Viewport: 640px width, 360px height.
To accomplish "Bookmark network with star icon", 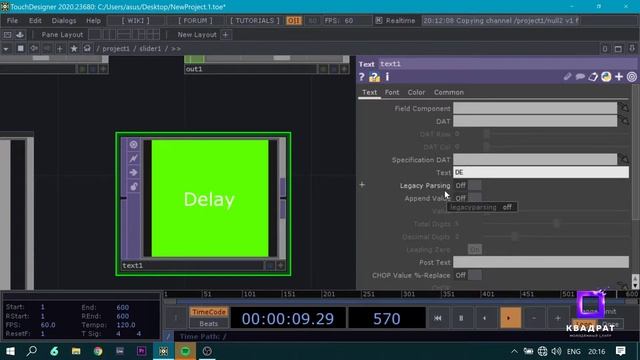I will coord(74,49).
